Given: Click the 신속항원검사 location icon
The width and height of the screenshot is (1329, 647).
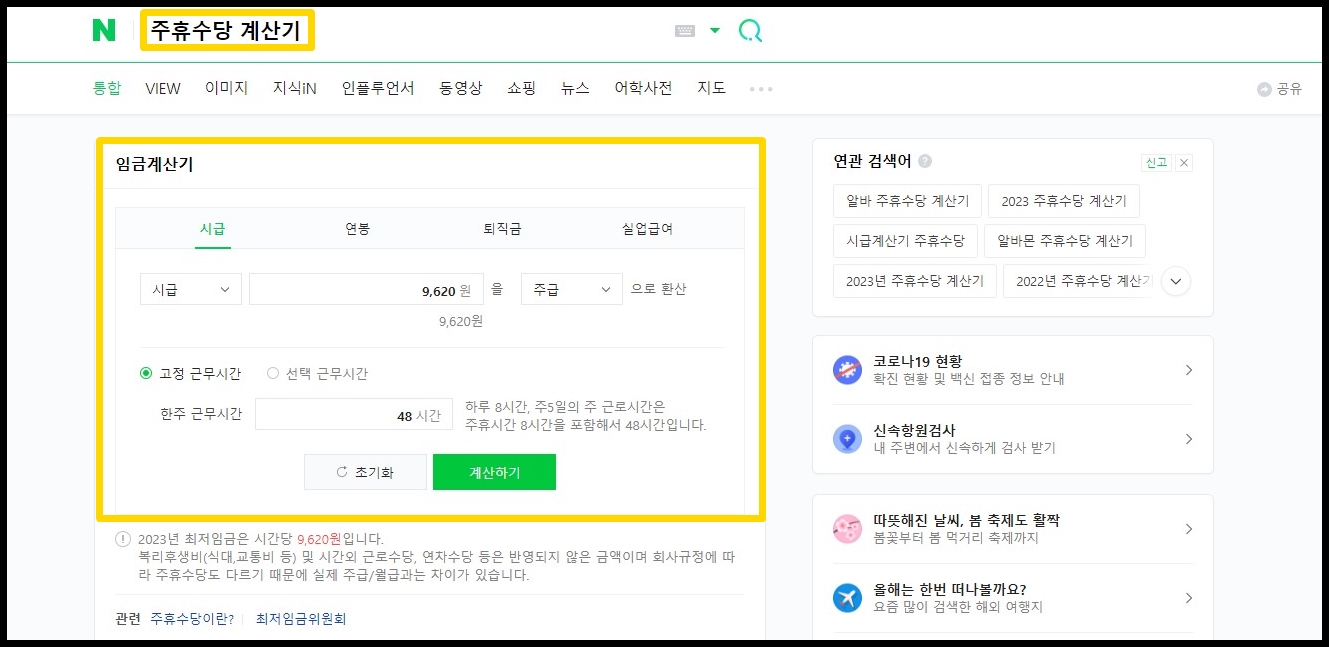Looking at the screenshot, I should (x=847, y=438).
